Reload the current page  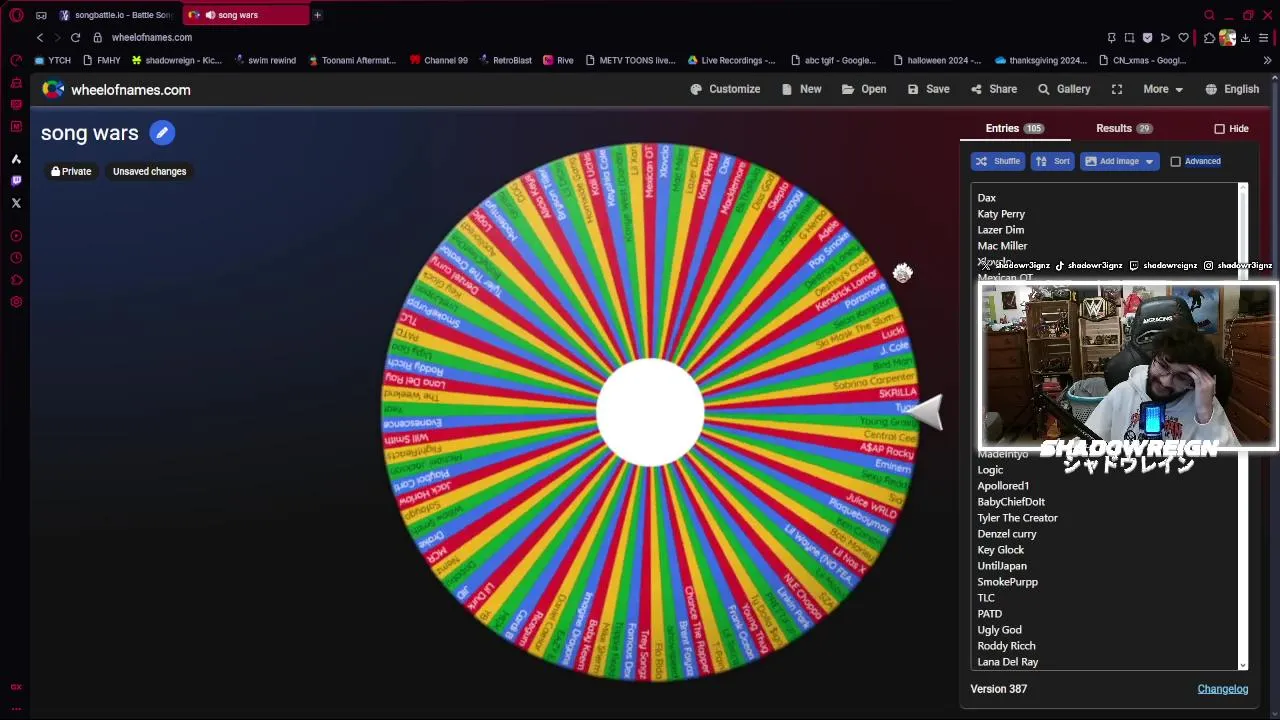tap(75, 37)
